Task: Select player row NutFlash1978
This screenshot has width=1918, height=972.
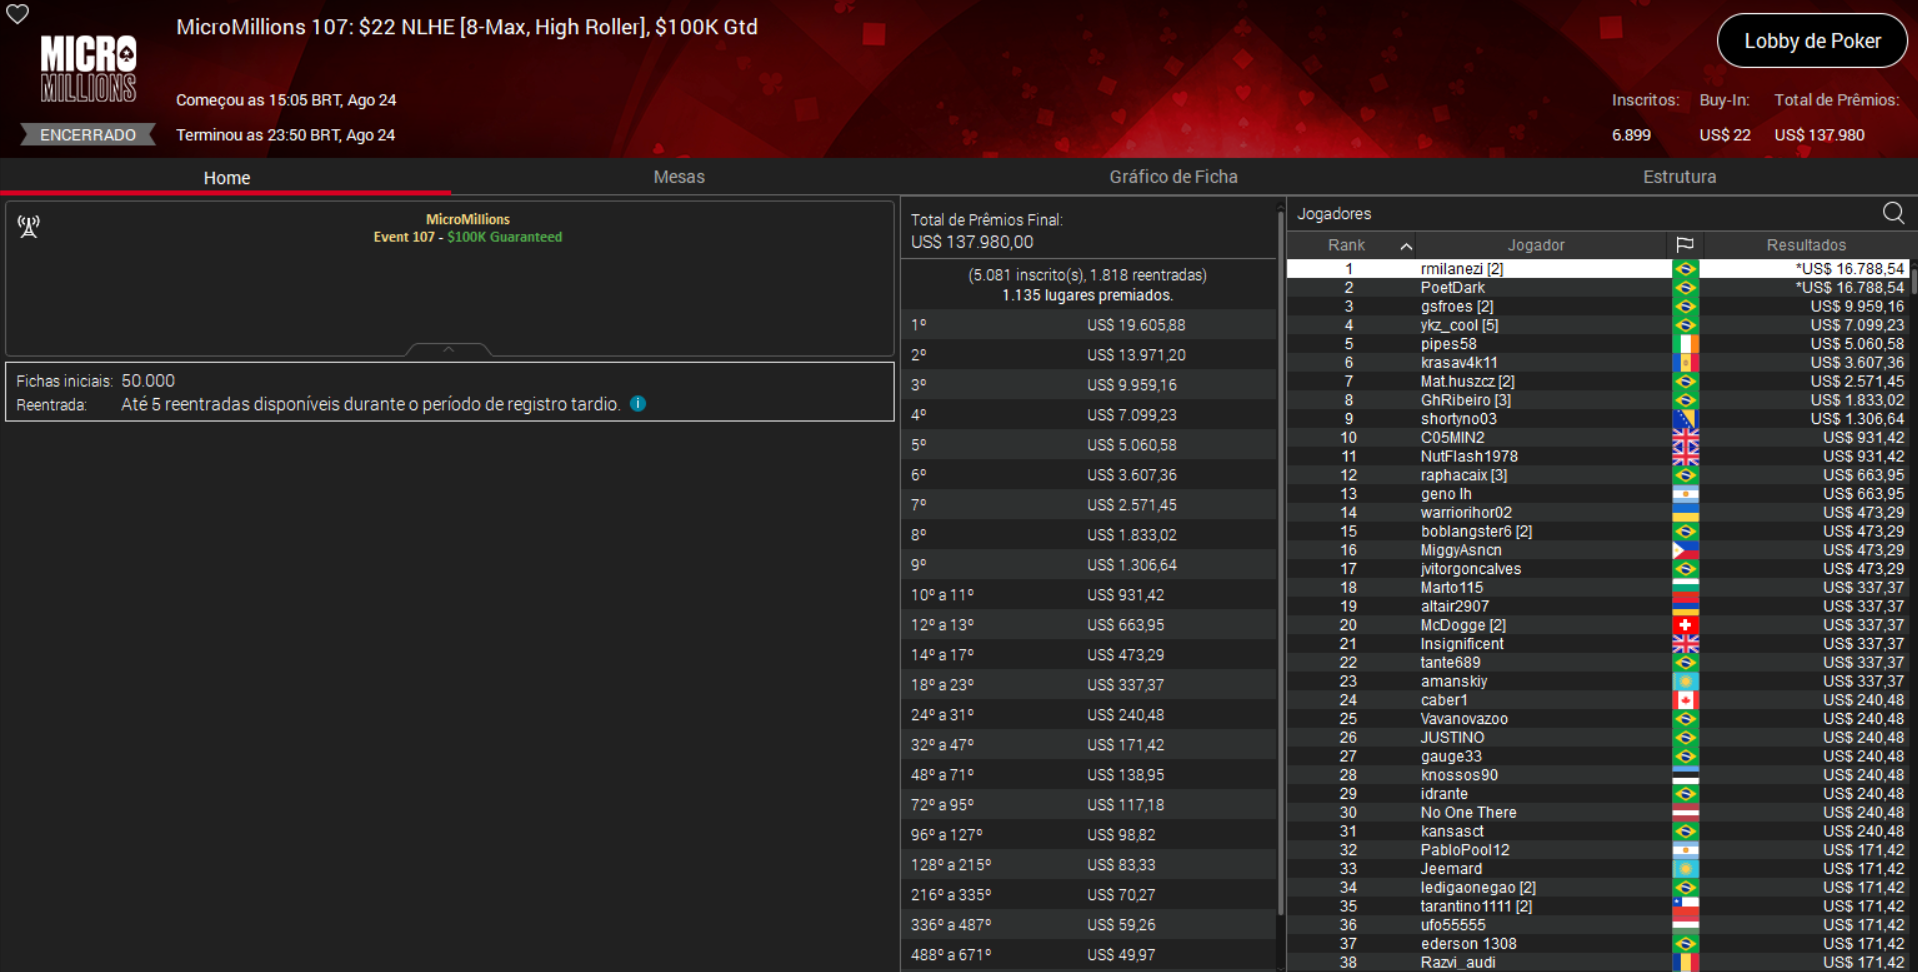Action: tap(1598, 457)
